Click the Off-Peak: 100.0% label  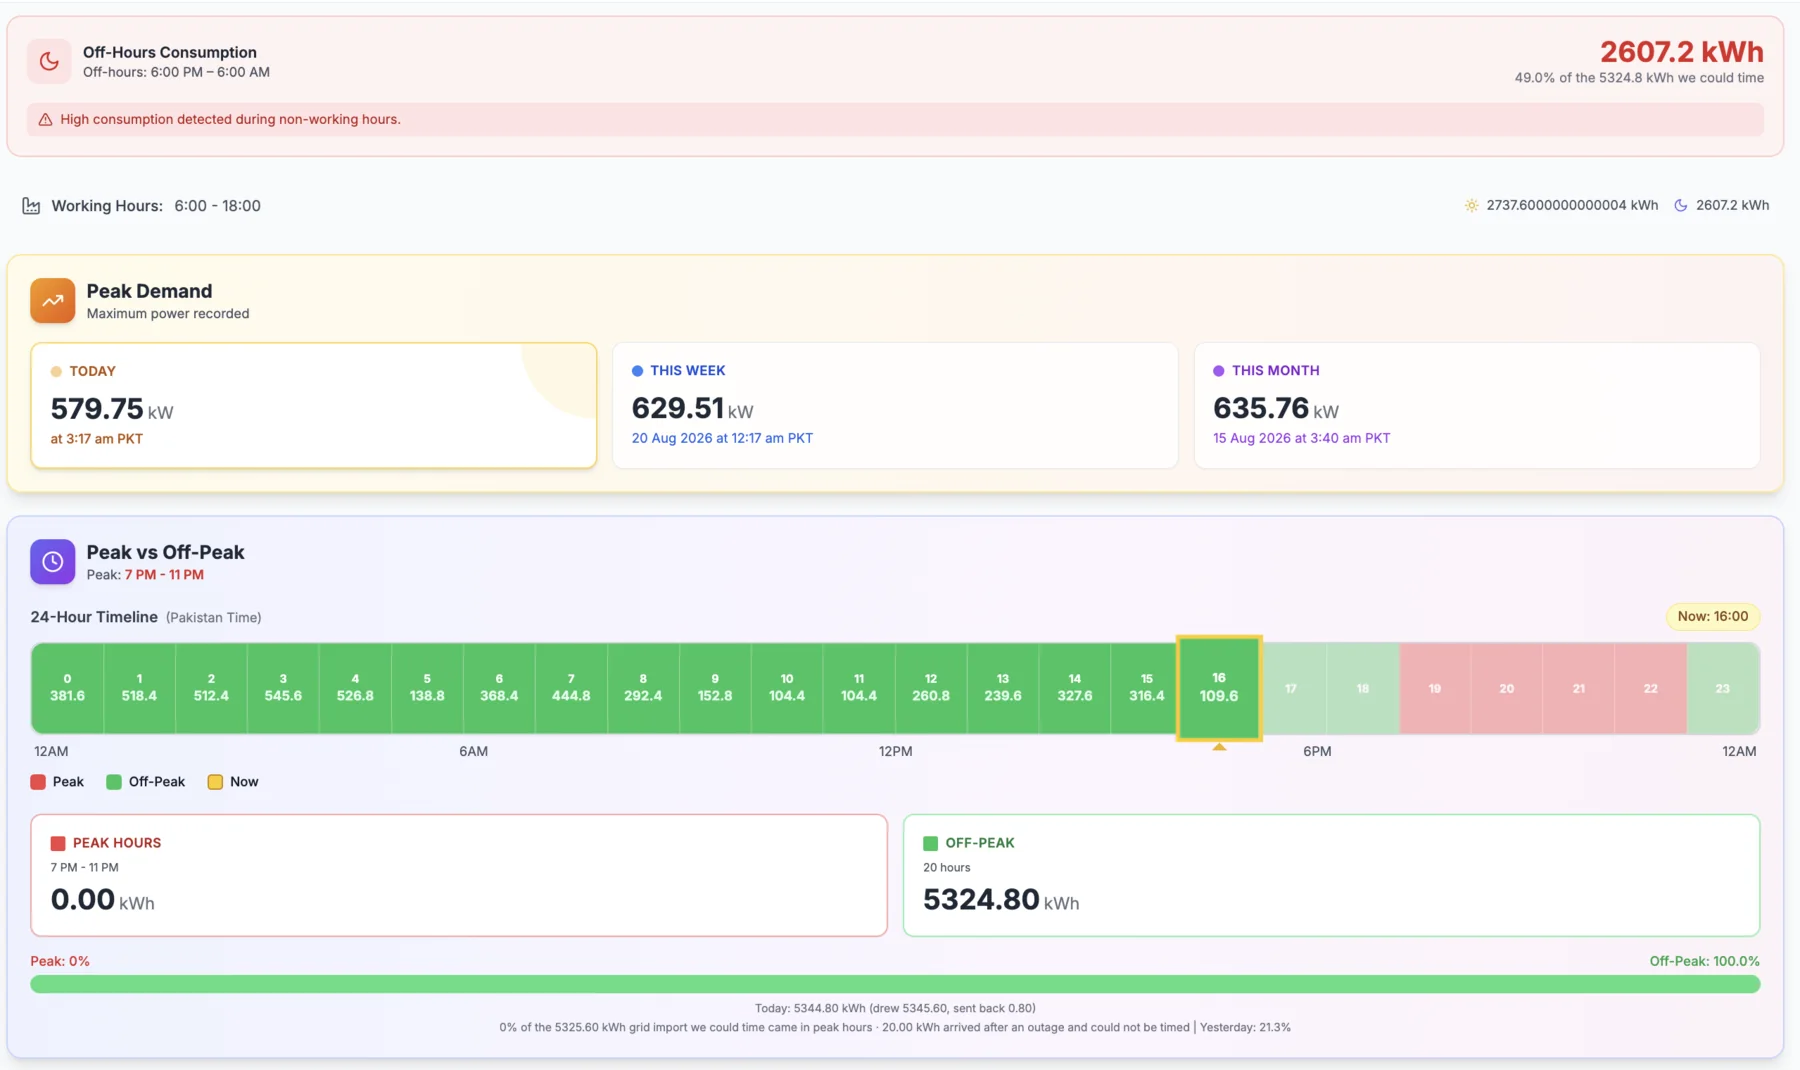pos(1704,961)
